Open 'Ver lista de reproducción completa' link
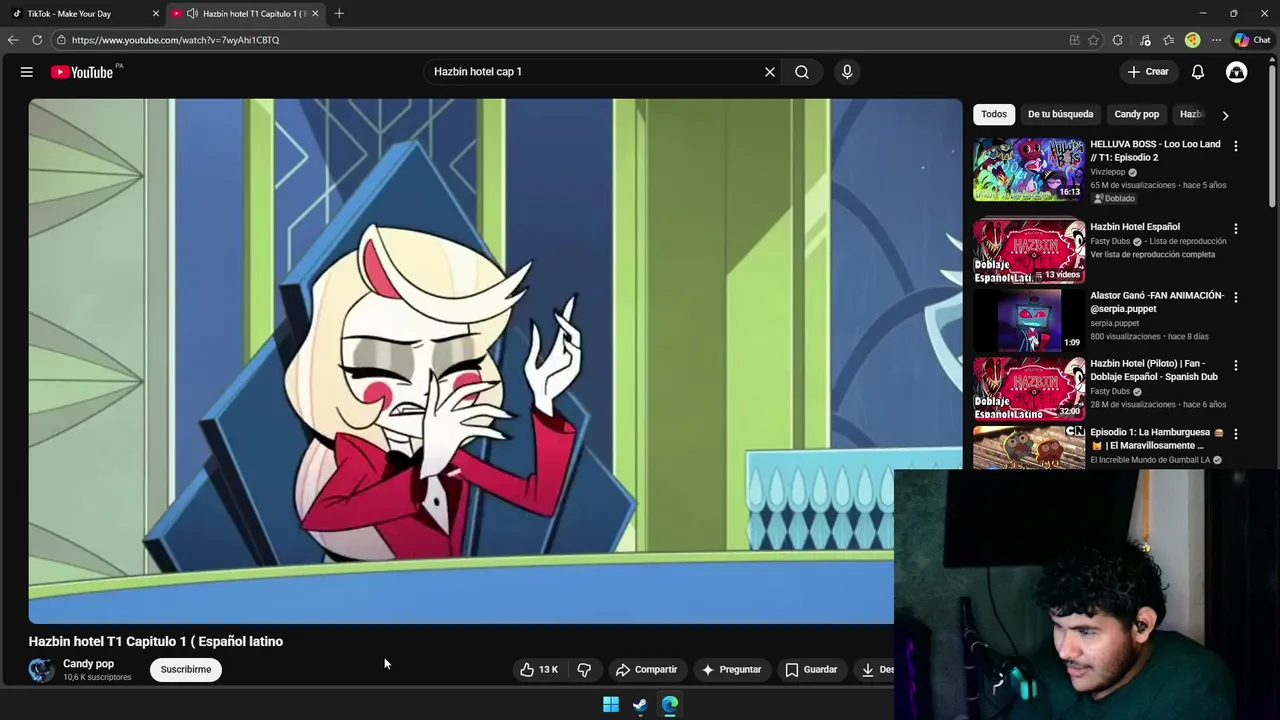Viewport: 1280px width, 720px height. [x=1153, y=254]
